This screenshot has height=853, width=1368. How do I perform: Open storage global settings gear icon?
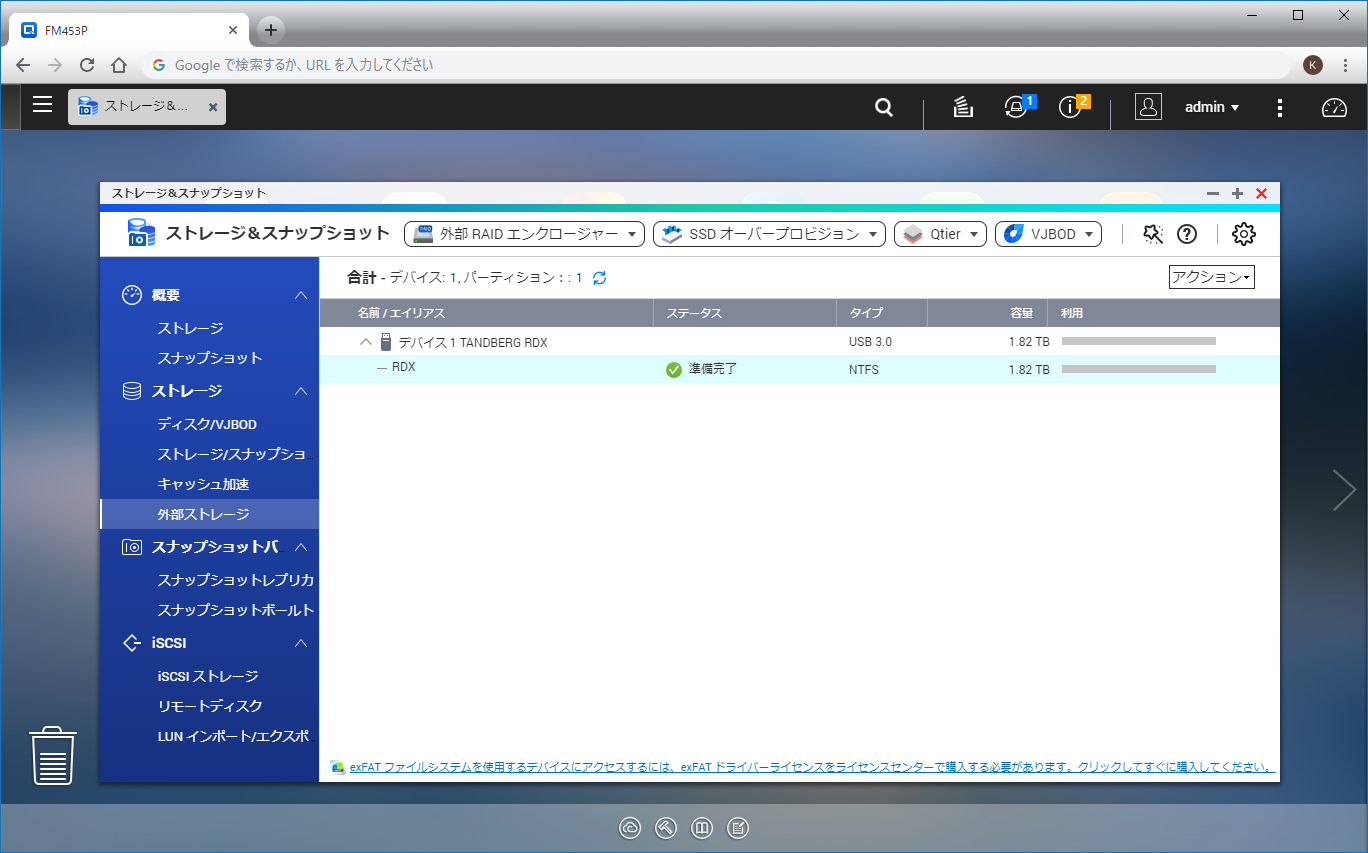click(1243, 234)
